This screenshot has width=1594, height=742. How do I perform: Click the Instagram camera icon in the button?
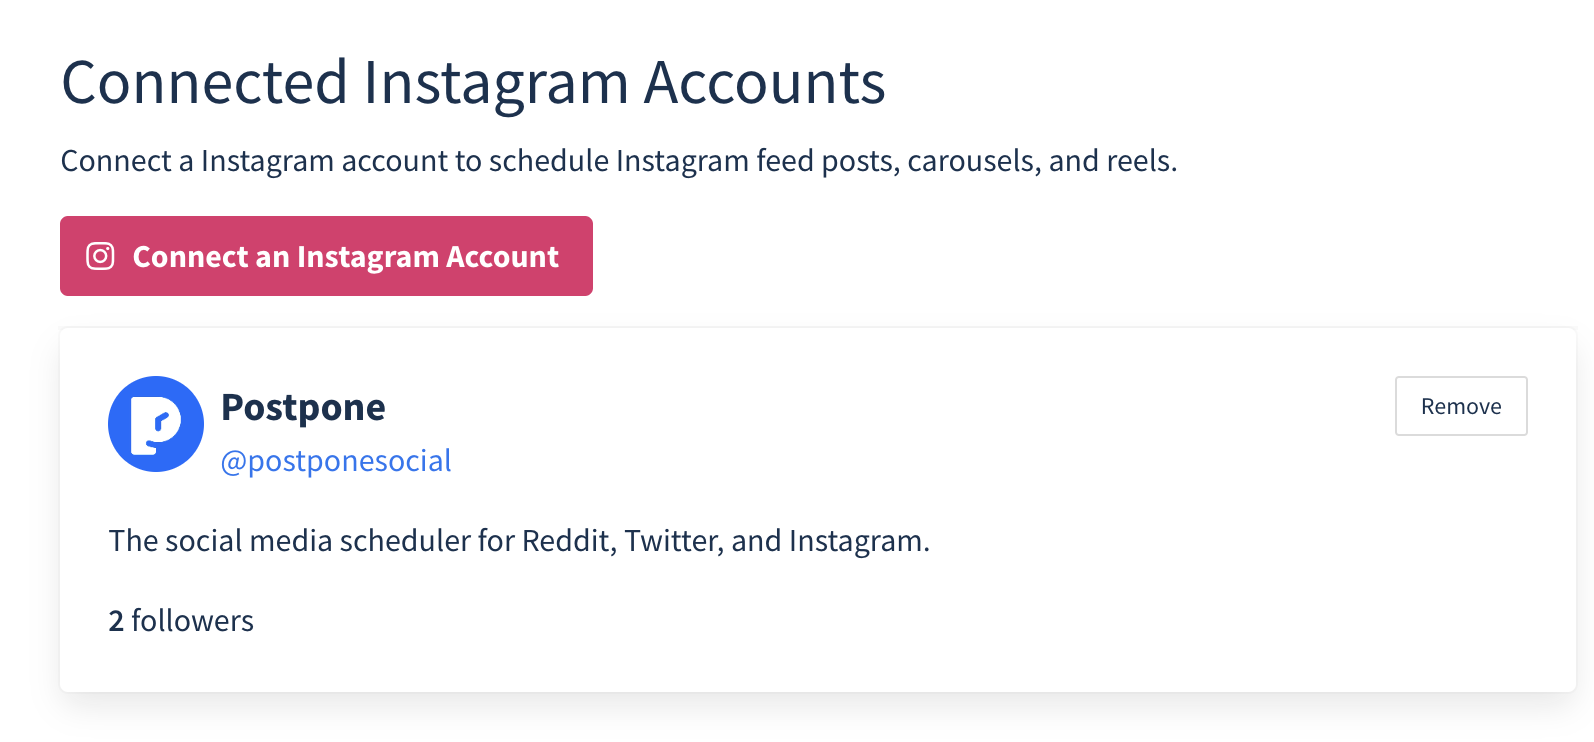click(x=100, y=256)
